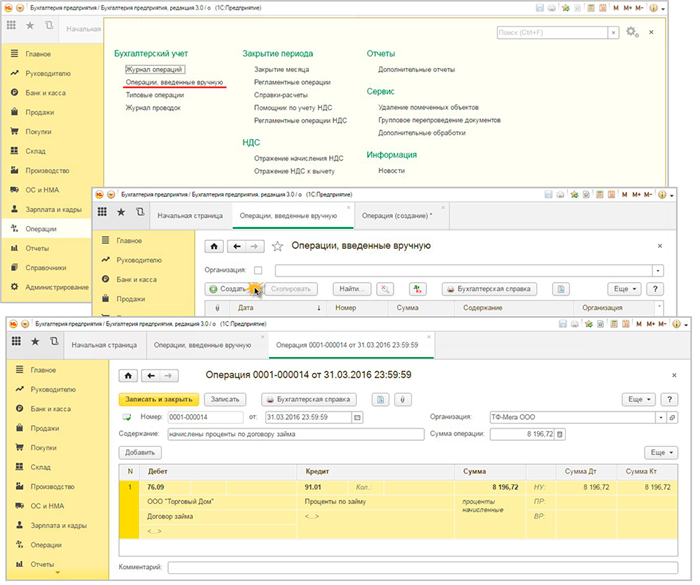Image resolution: width=700 pixels, height=585 pixels.
Task: Toggle the Организация filter checkbox
Action: [258, 270]
